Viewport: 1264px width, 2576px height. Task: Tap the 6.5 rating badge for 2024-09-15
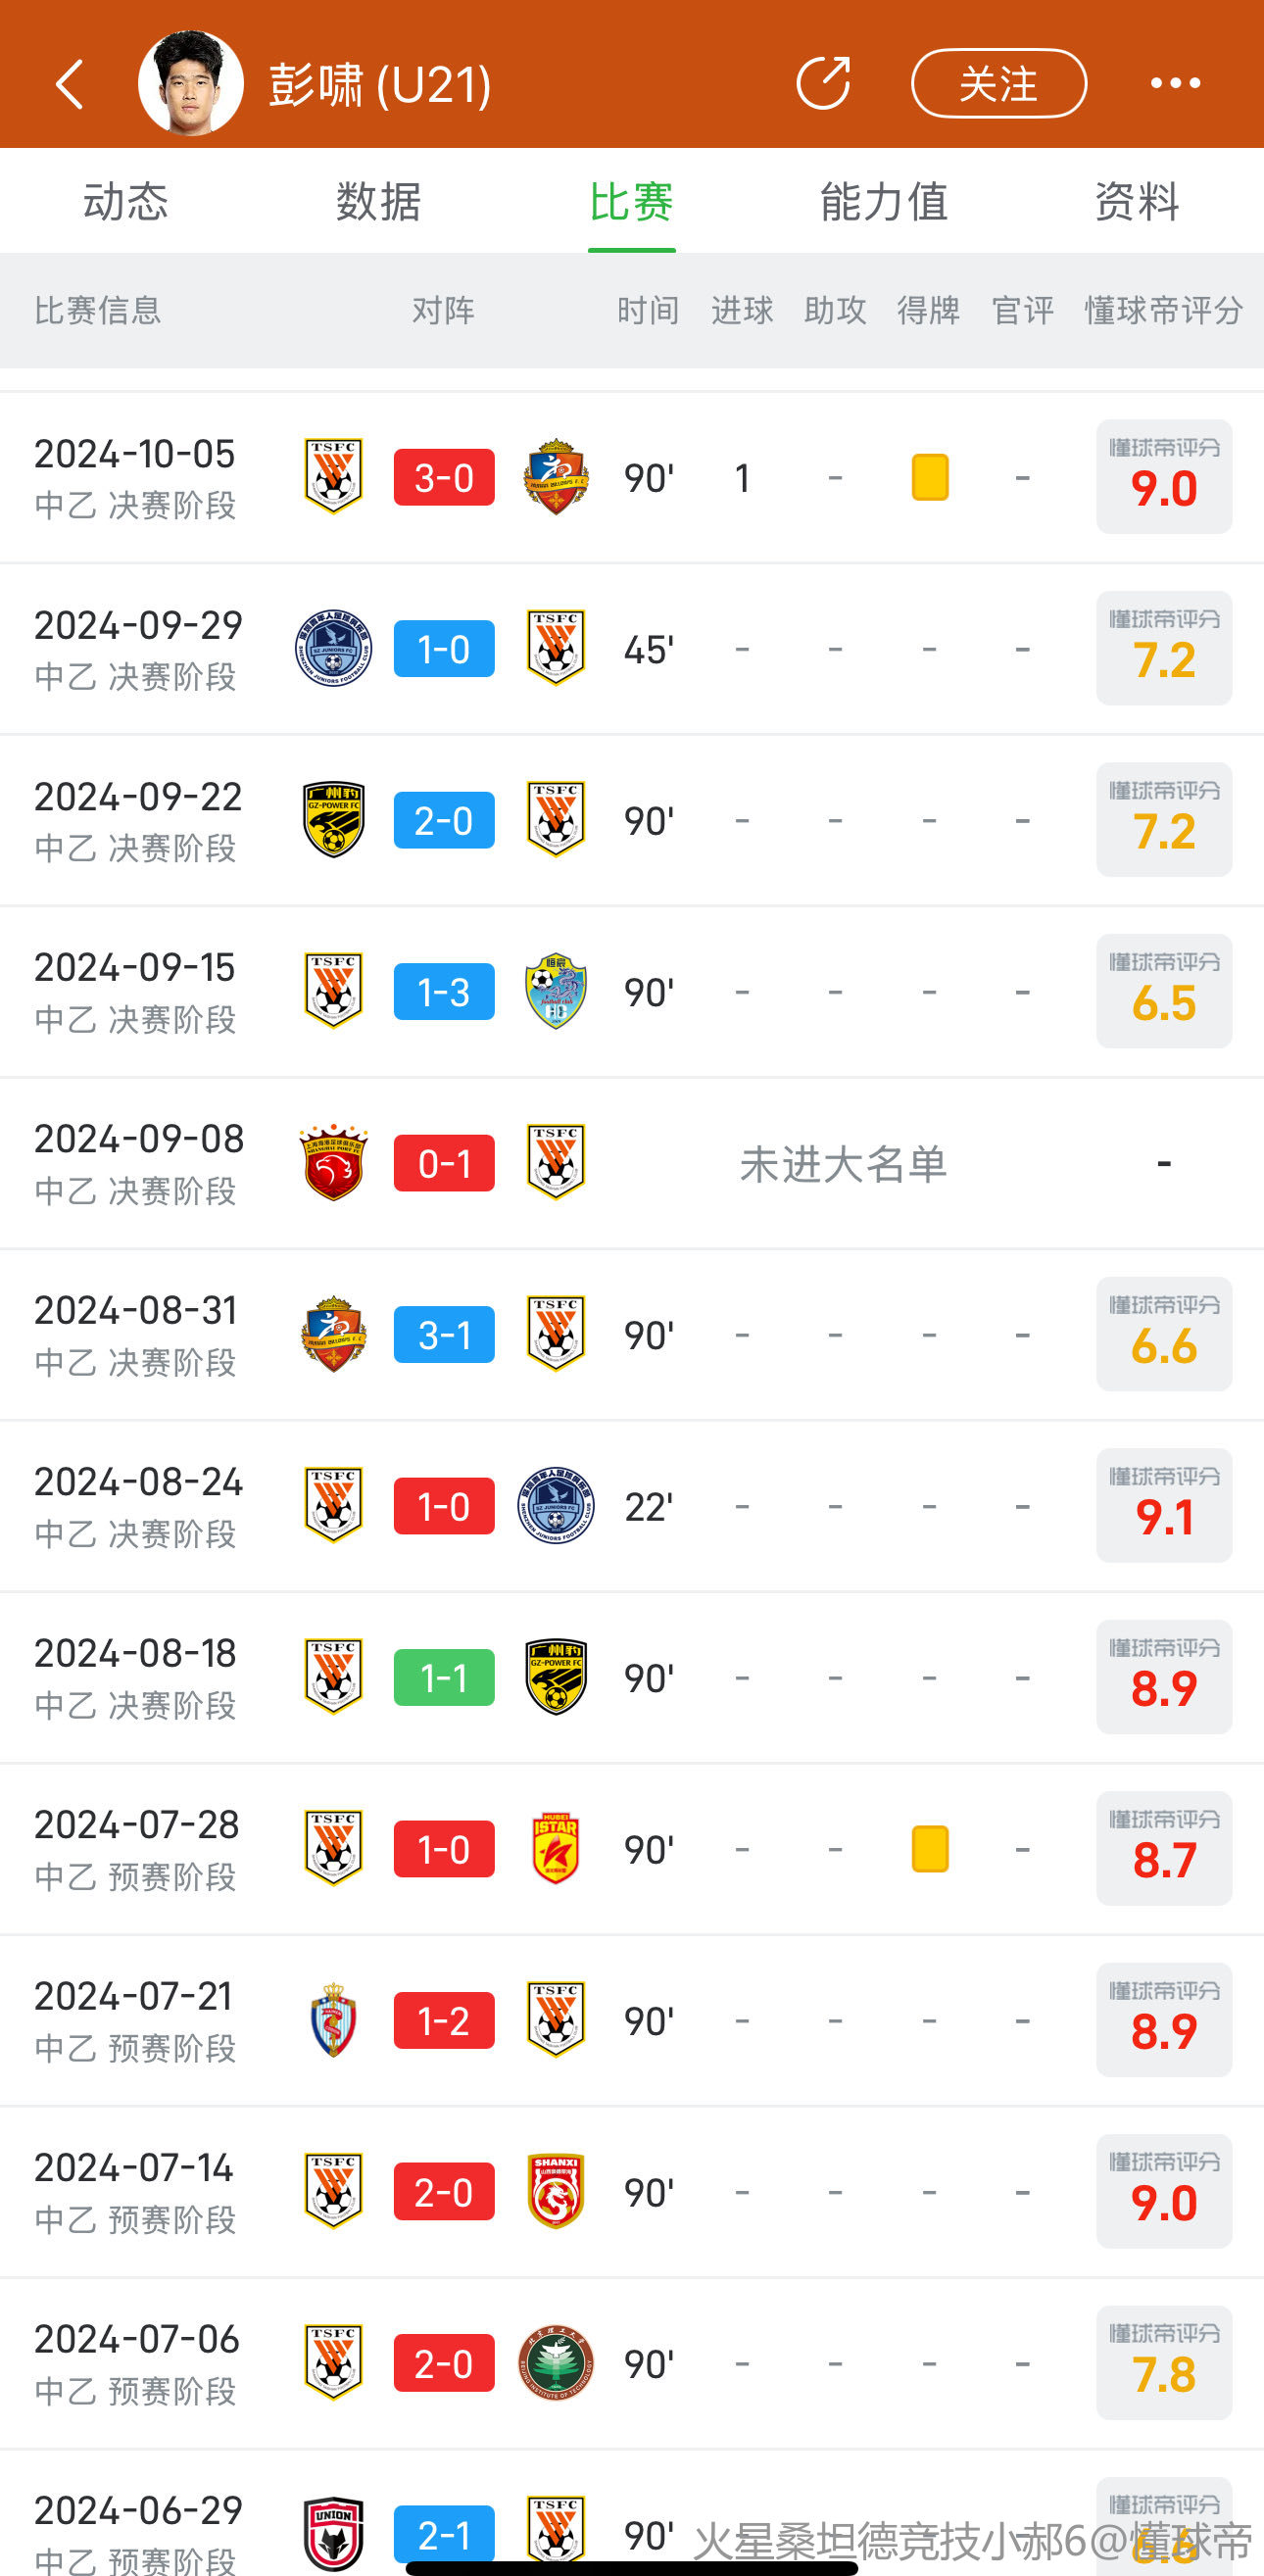[x=1164, y=992]
